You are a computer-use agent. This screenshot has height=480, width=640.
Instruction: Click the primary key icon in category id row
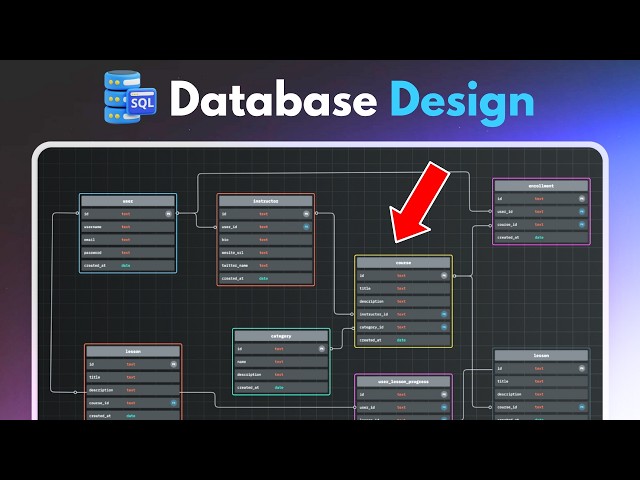coord(322,349)
